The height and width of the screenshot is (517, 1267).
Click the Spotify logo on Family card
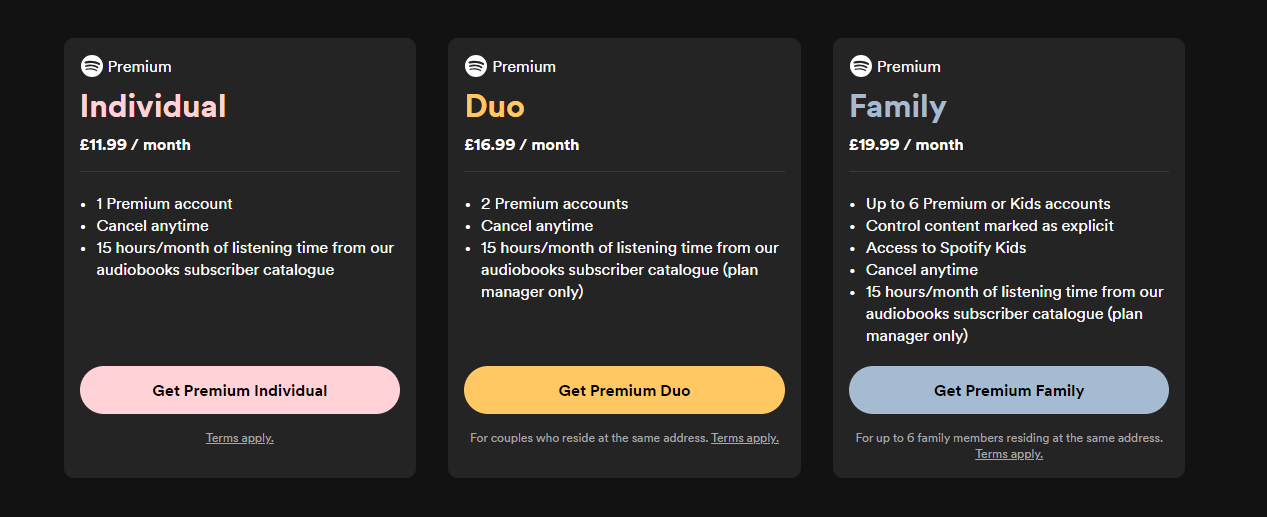click(x=860, y=66)
